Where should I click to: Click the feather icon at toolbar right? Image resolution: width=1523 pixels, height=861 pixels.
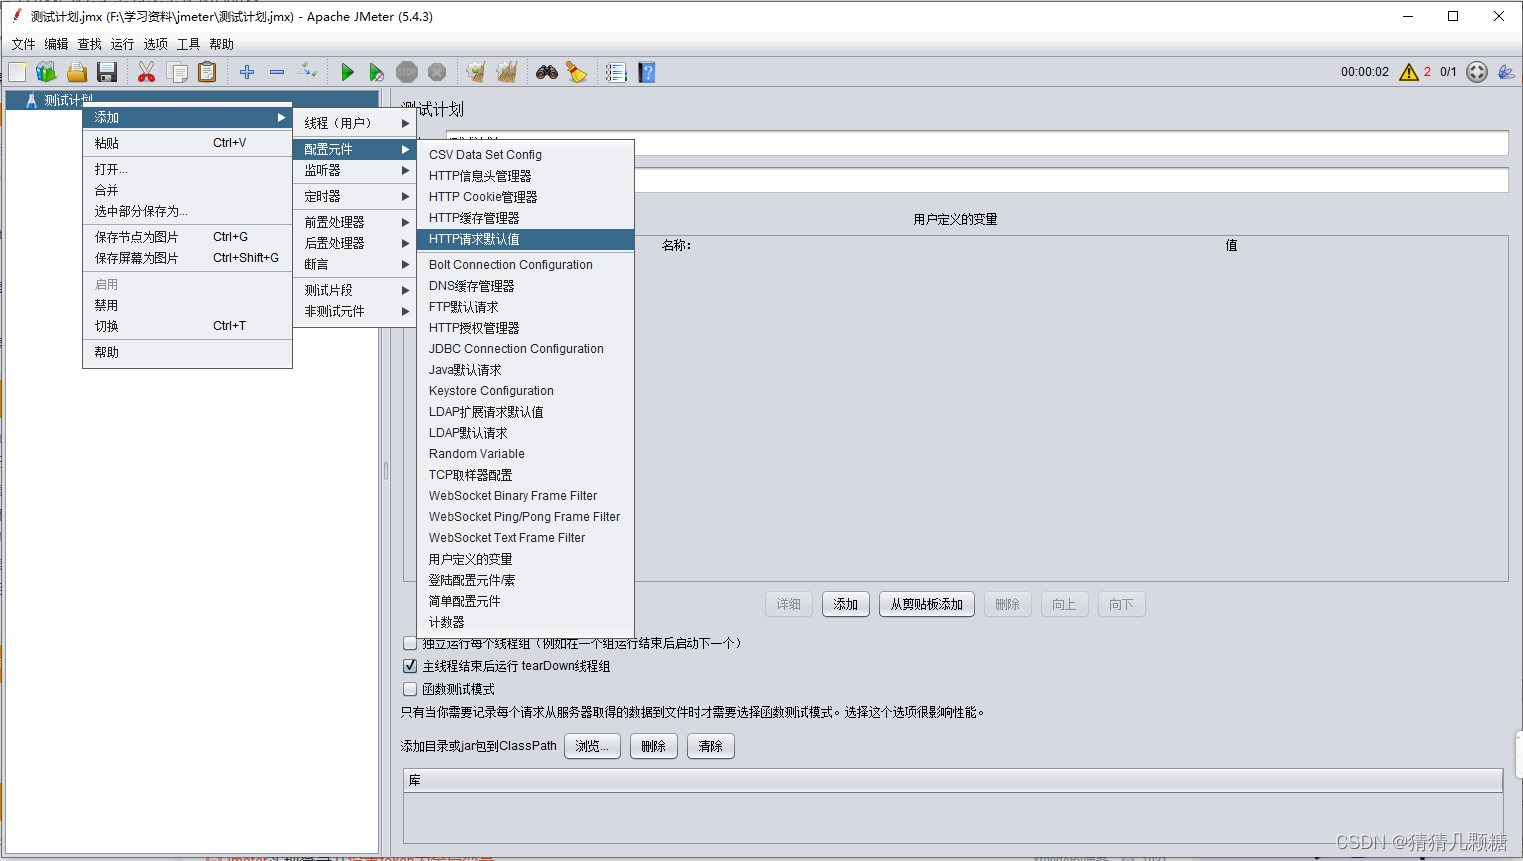[1506, 72]
